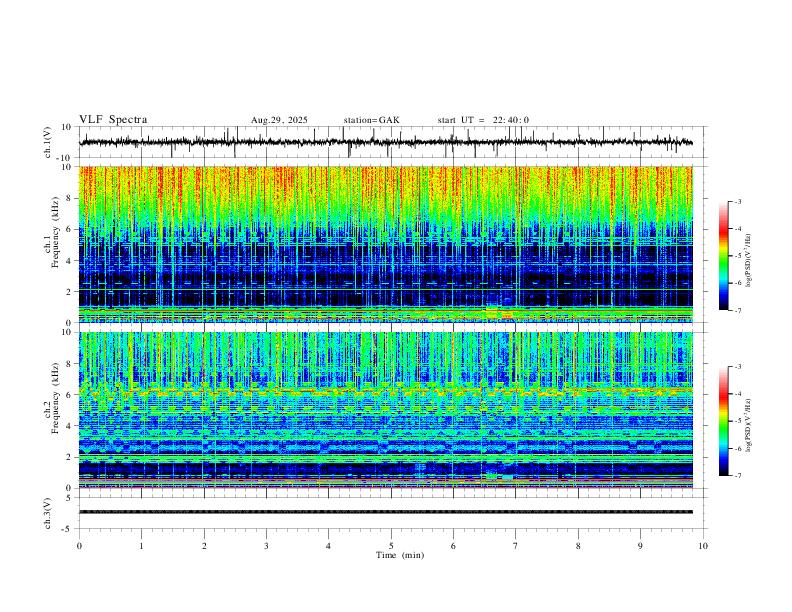The height and width of the screenshot is (612, 792).
Task: Click time axis tick label "8"
Action: 578,546
